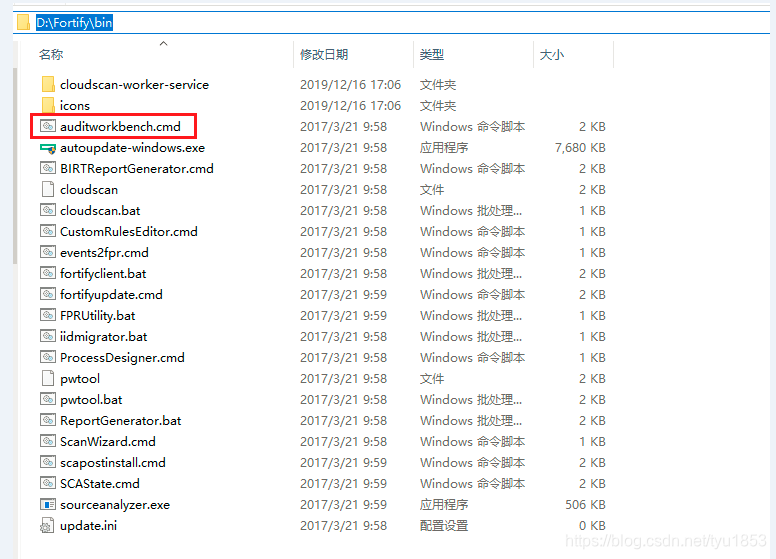The width and height of the screenshot is (776, 559).
Task: Click the events2fpr.cmd file icon
Action: tap(48, 252)
